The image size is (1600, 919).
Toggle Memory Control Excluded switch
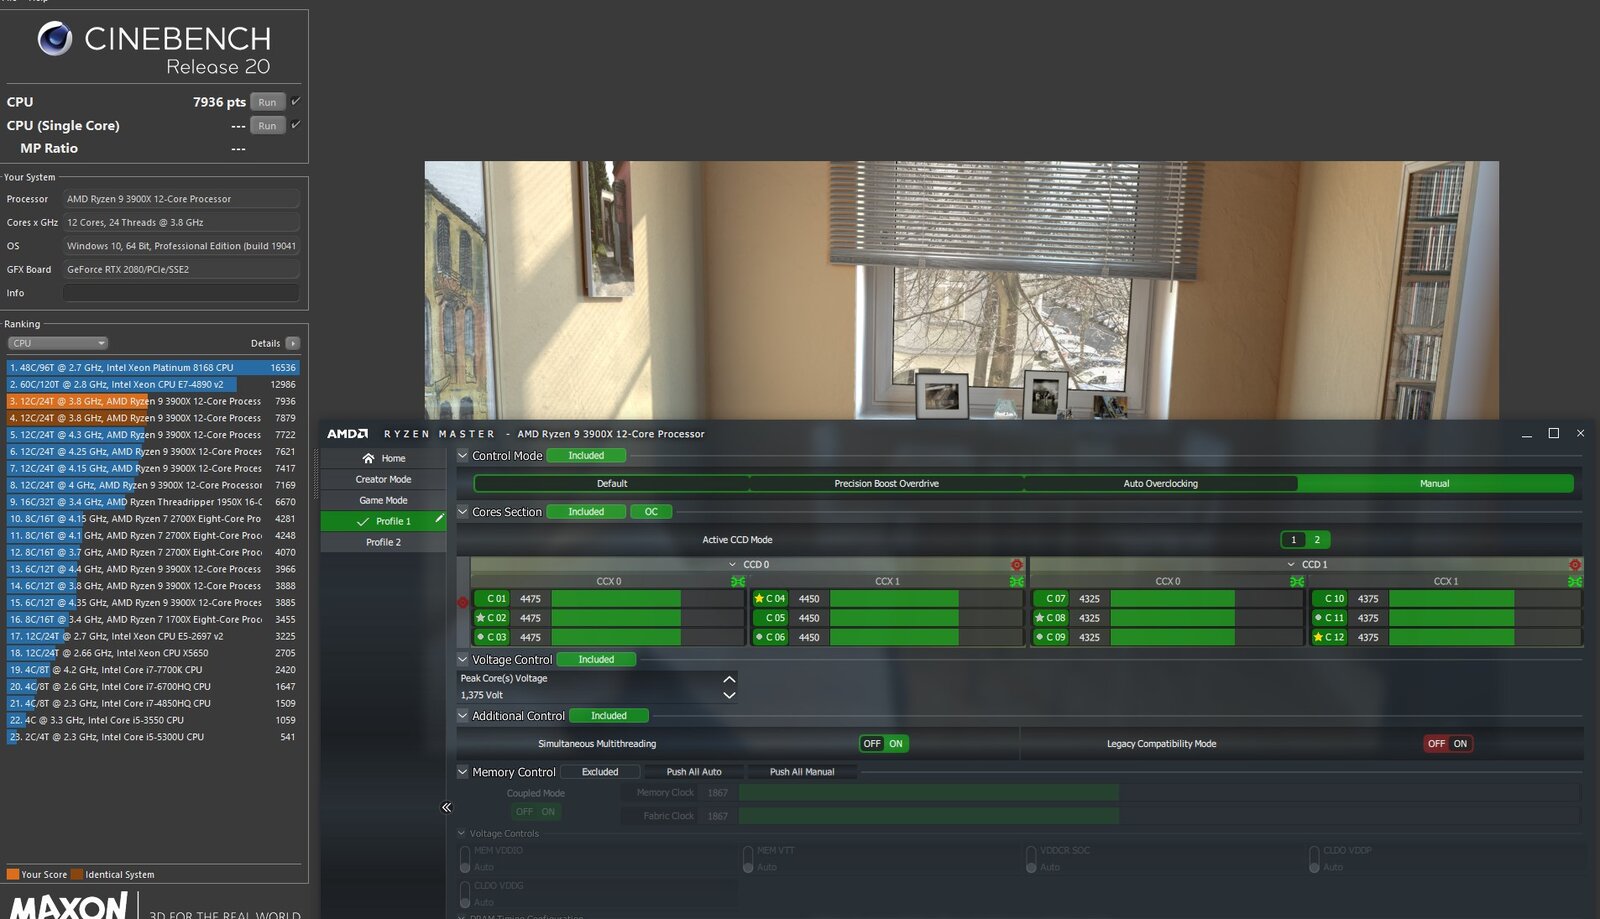pyautogui.click(x=600, y=771)
